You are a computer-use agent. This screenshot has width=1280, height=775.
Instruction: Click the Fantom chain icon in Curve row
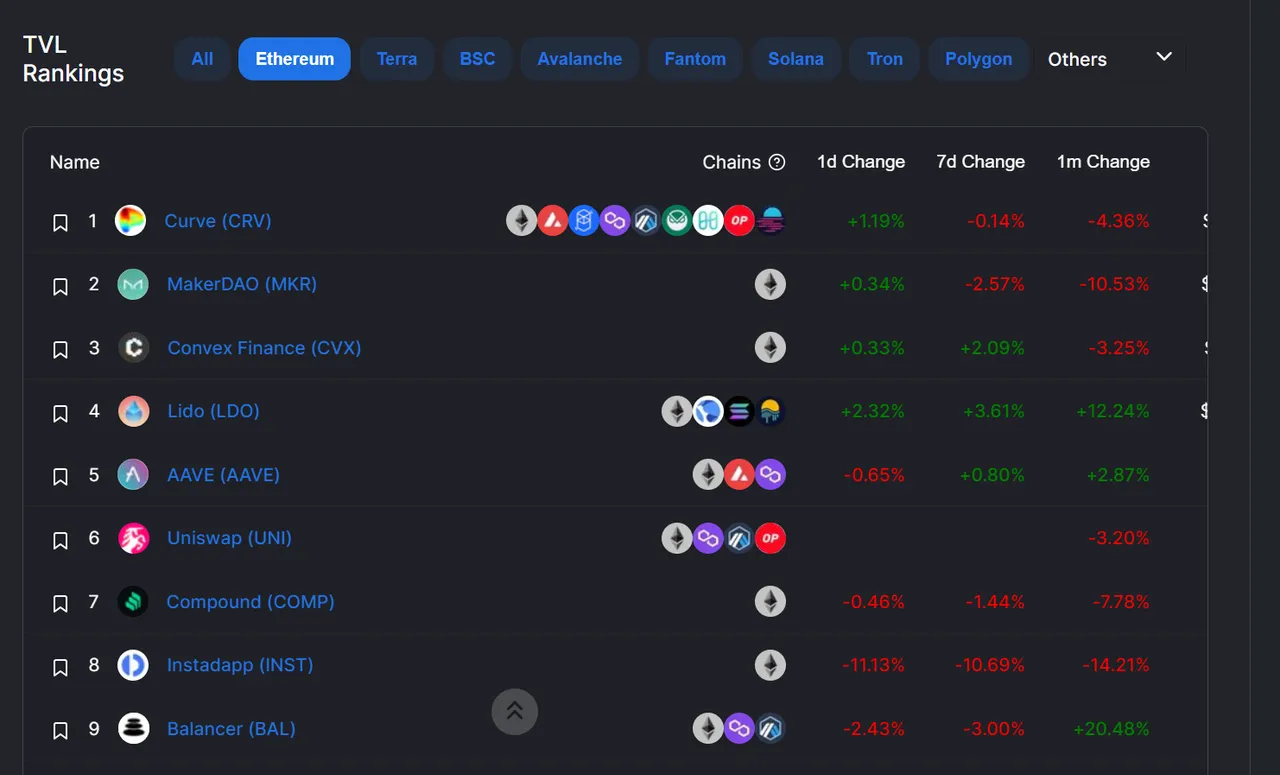coord(584,221)
